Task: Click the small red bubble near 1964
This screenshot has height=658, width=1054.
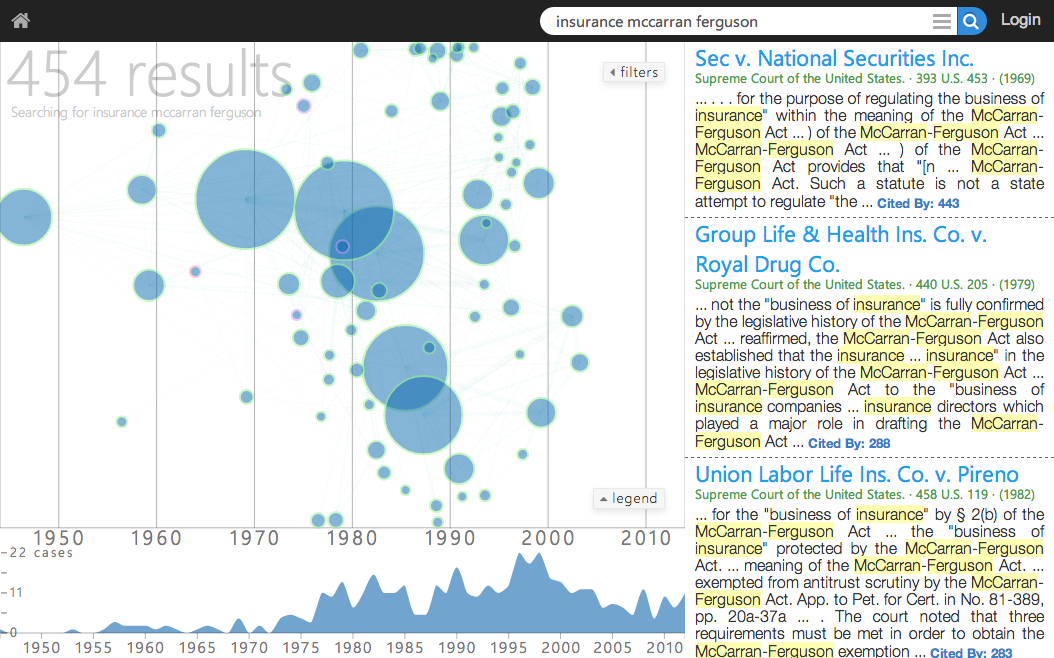Action: pos(195,271)
